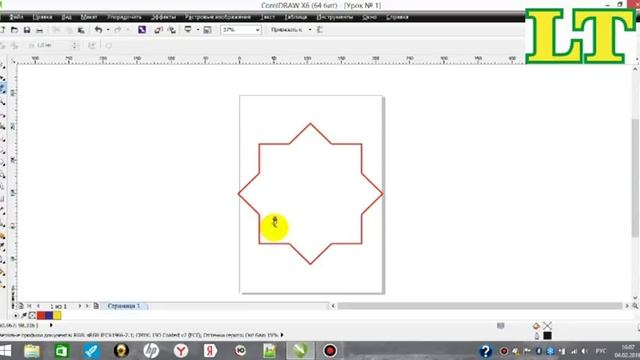Viewport: 640px width, 360px height.
Task: Click the no-color swatch in document palette
Action: click(32, 315)
